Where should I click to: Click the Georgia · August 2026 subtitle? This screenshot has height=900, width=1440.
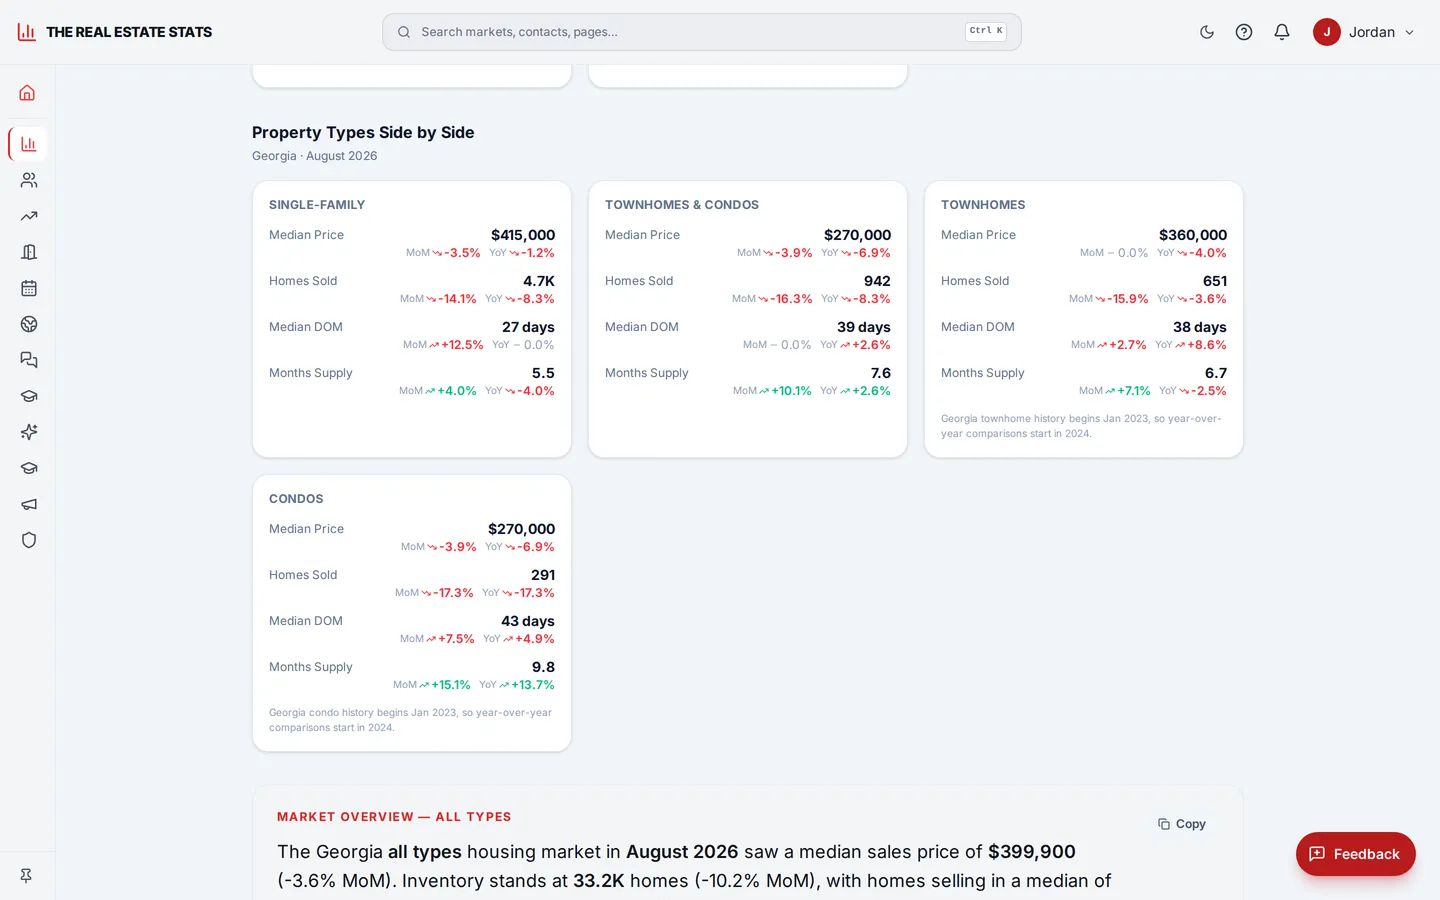tap(315, 156)
